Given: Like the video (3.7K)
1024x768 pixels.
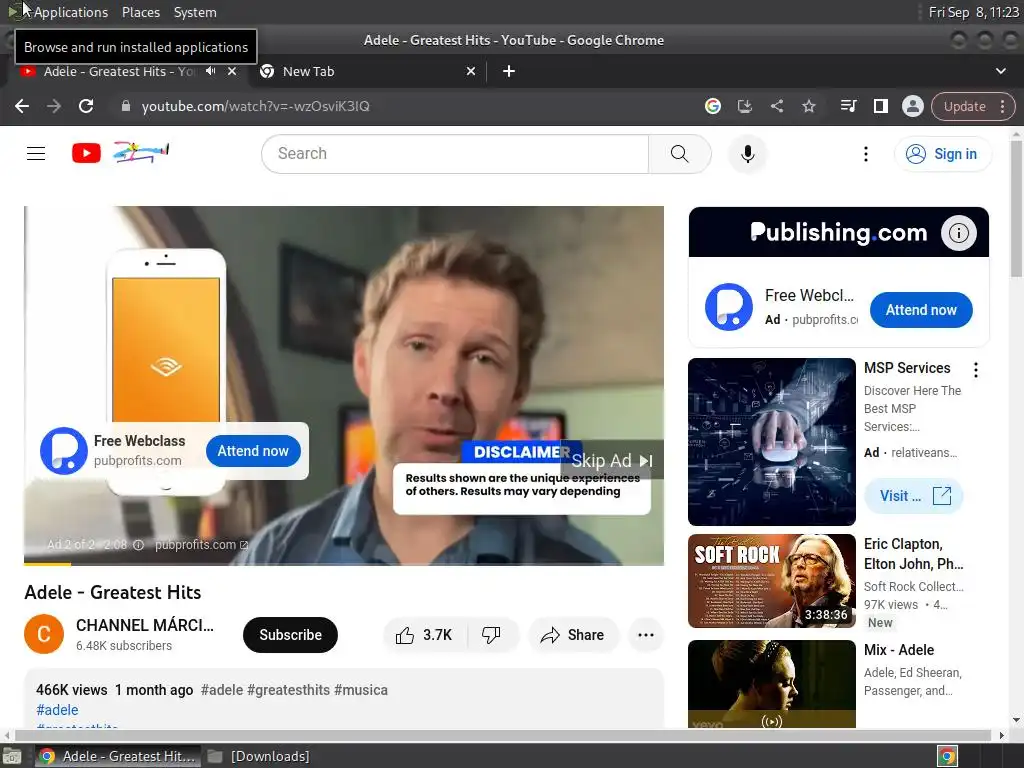Looking at the screenshot, I should click(x=424, y=635).
